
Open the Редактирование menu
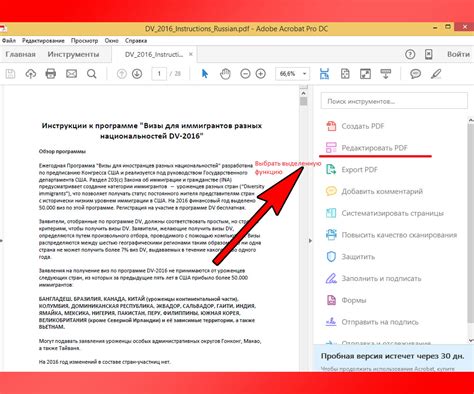point(43,41)
